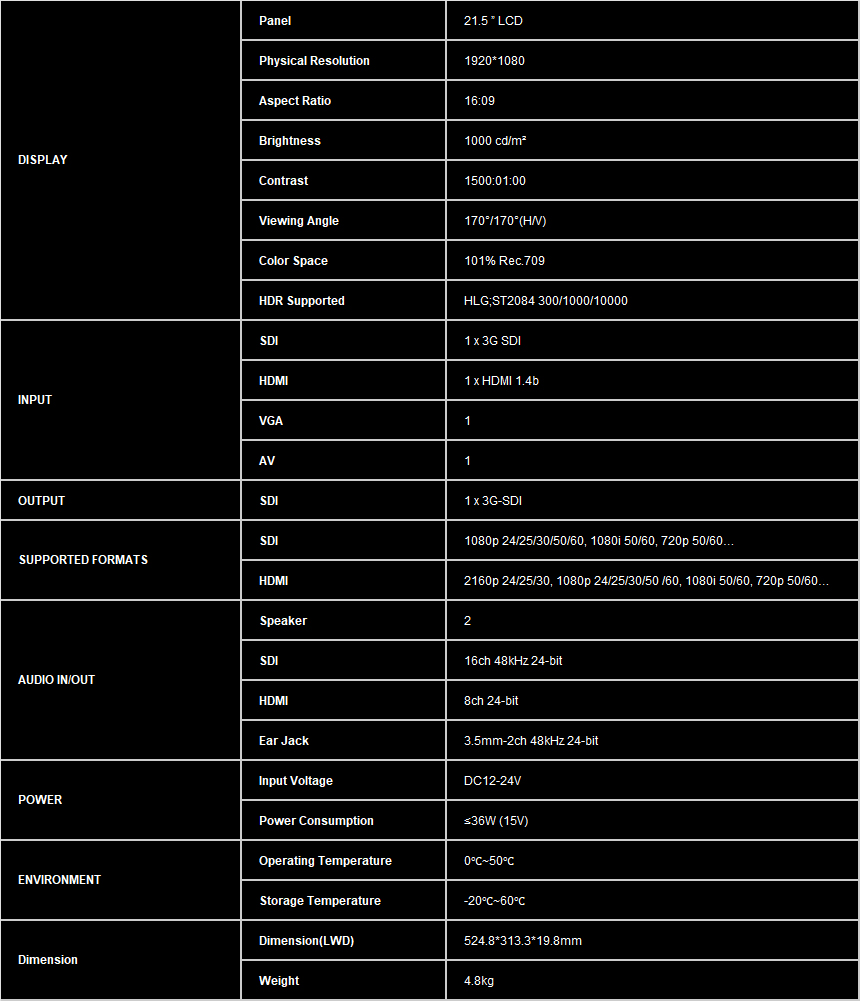Viewport: 860px width, 1001px height.
Task: Select the Viewing Angle label
Action: coord(299,221)
